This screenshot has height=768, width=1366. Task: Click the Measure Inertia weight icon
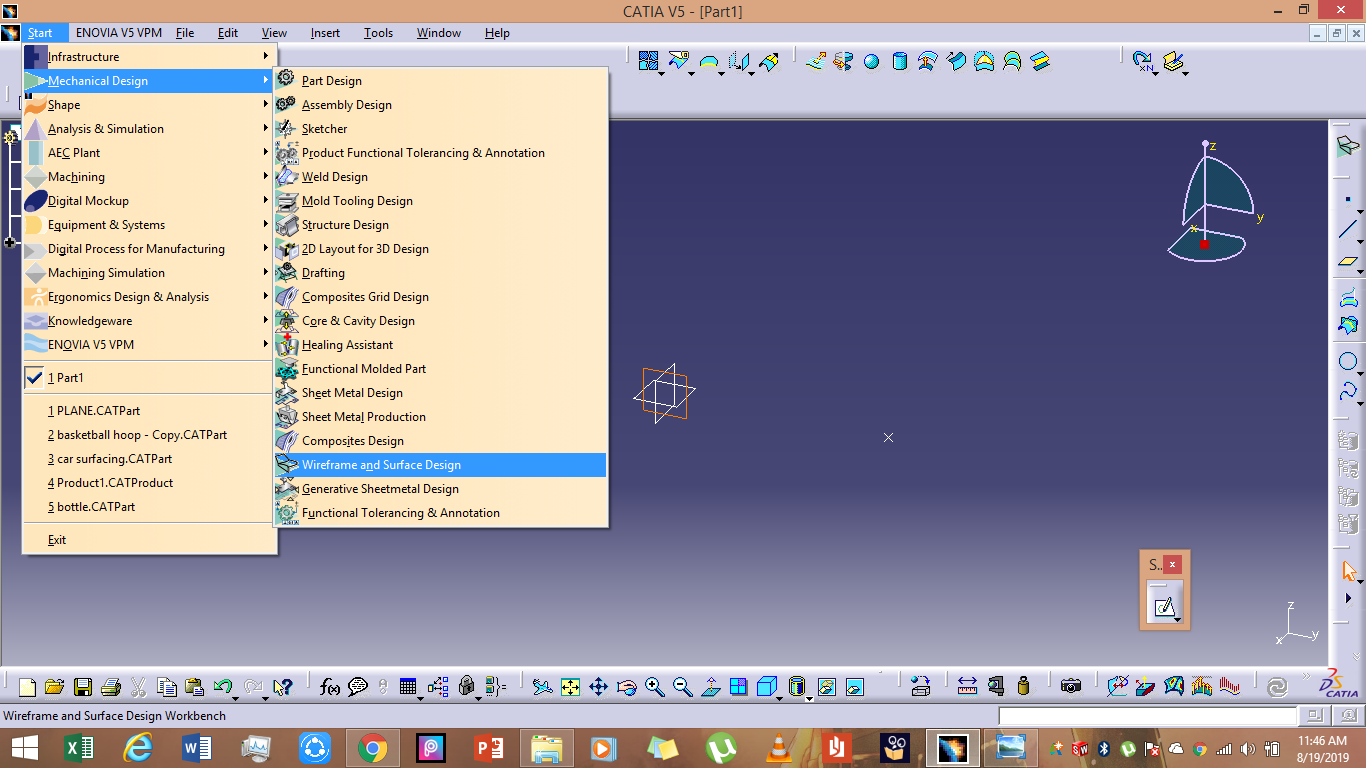1023,687
